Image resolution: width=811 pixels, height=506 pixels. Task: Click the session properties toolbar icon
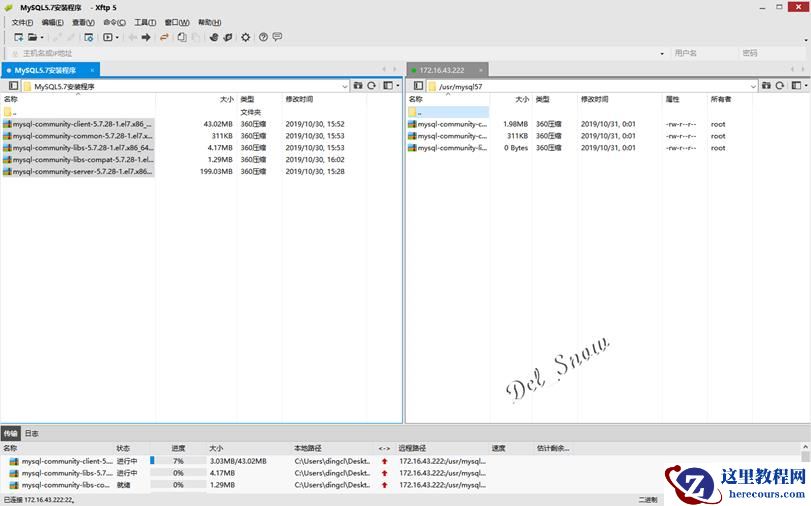pos(88,37)
